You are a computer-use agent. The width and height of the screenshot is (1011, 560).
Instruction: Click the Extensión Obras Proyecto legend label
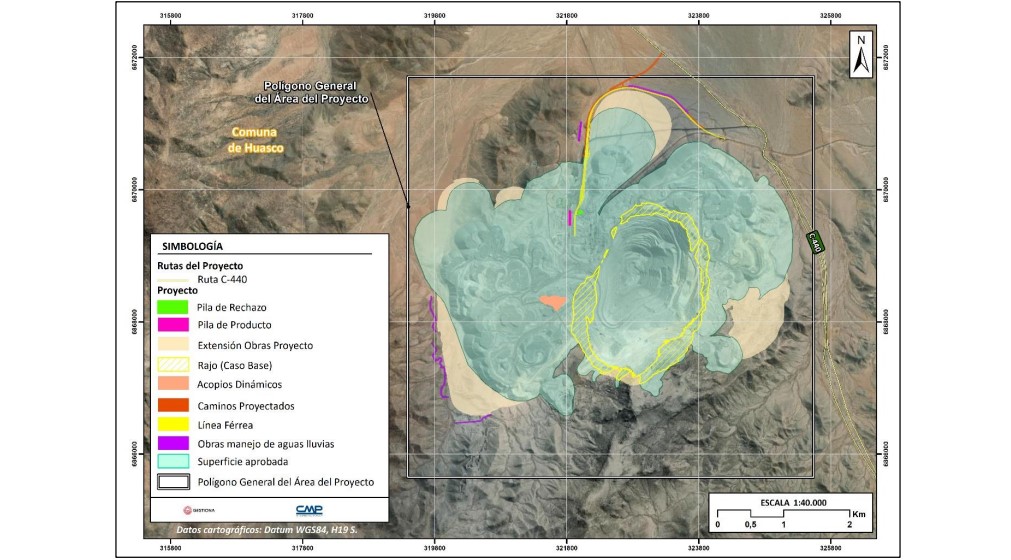point(255,345)
